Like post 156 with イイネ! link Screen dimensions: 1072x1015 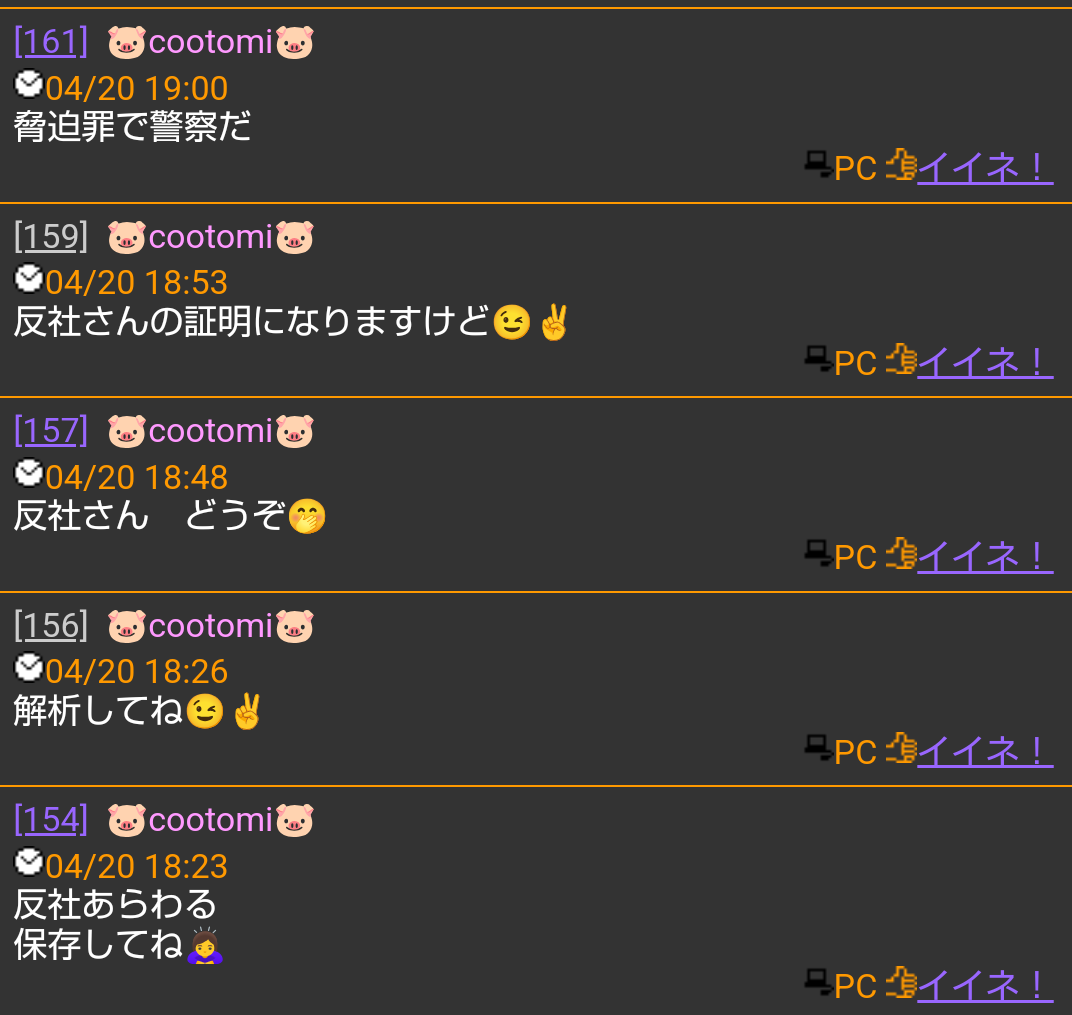pos(984,751)
